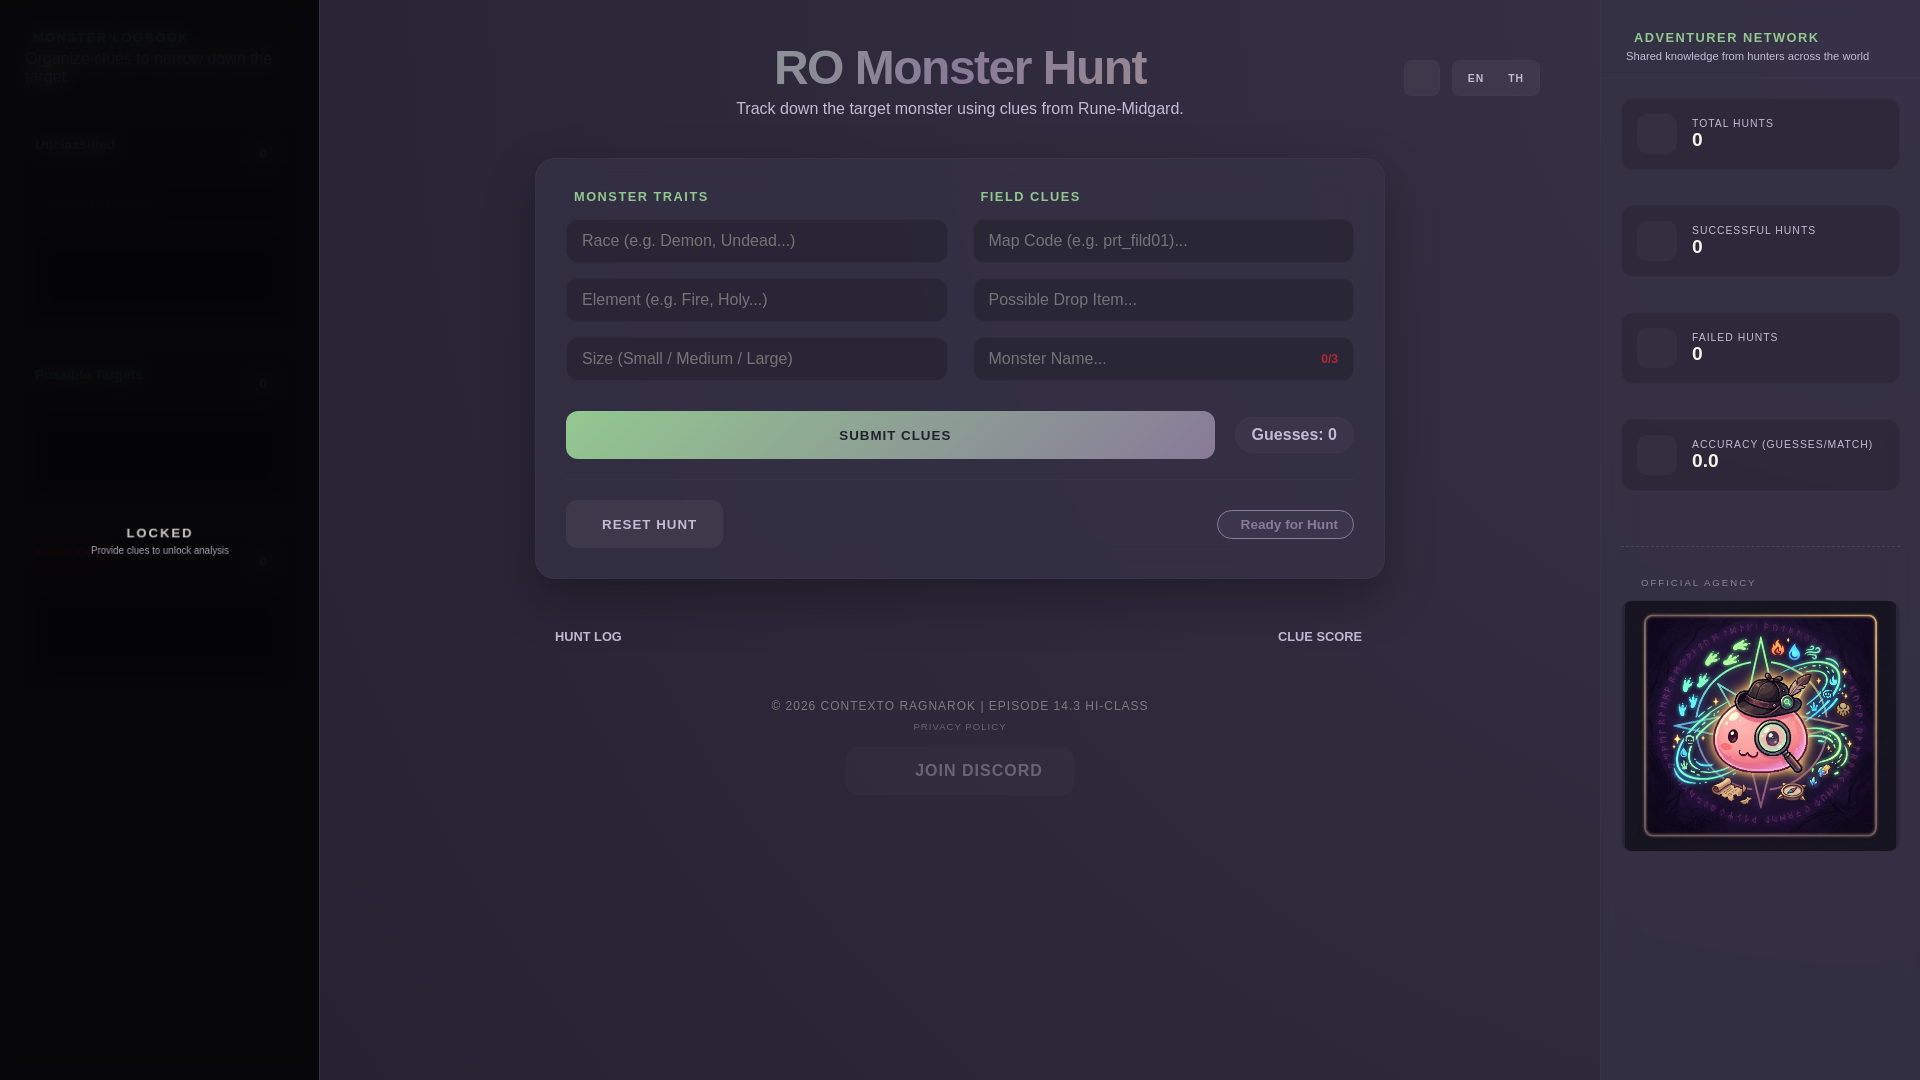This screenshot has height=1080, width=1920.
Task: Click the Successful Hunts stat icon tile
Action: [1657, 241]
